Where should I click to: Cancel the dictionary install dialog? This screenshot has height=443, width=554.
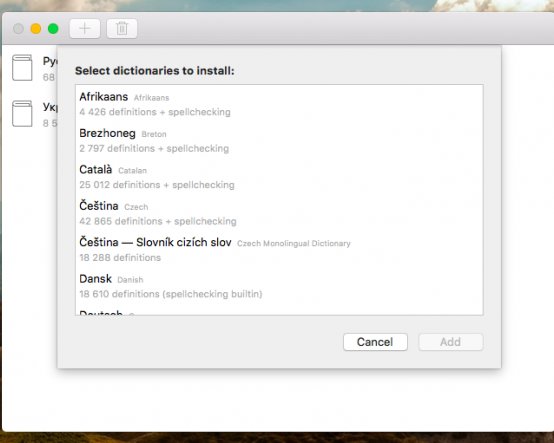(375, 342)
